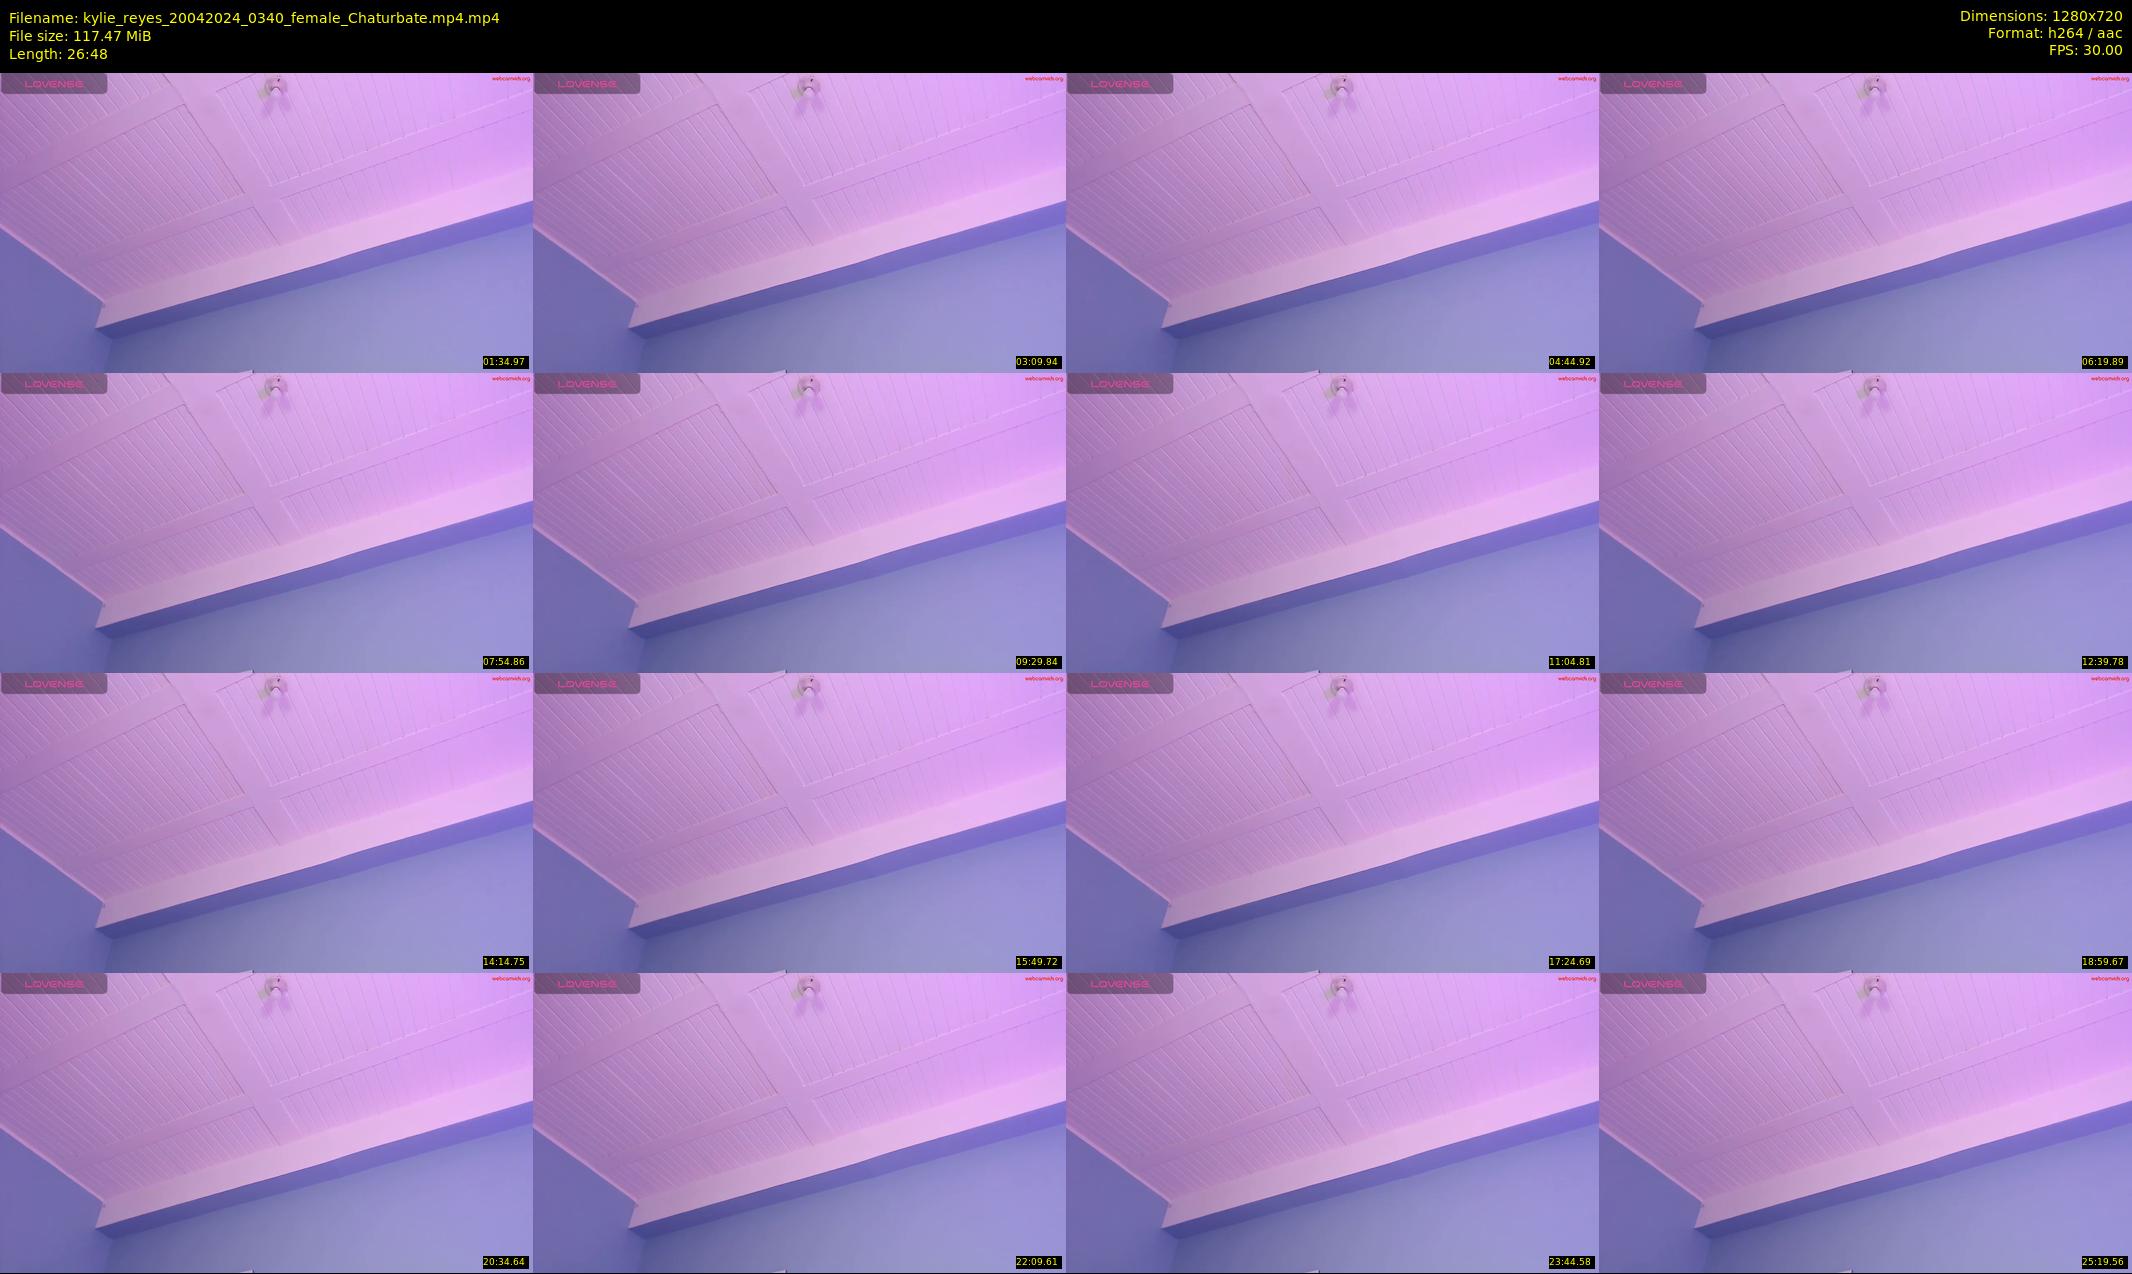Open the frame stamped 03:09.94
The width and height of the screenshot is (2132, 1274).
click(x=799, y=222)
